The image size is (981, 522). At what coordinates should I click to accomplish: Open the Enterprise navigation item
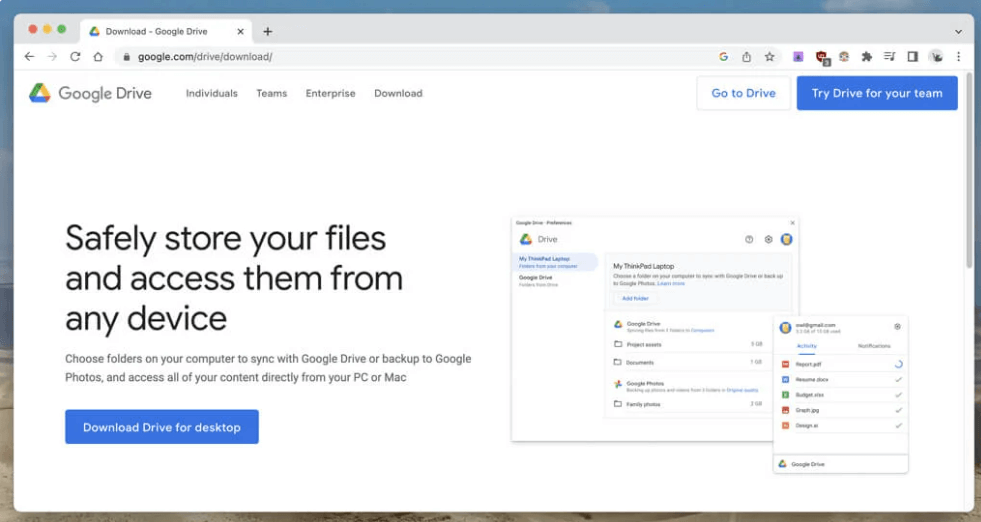330,93
